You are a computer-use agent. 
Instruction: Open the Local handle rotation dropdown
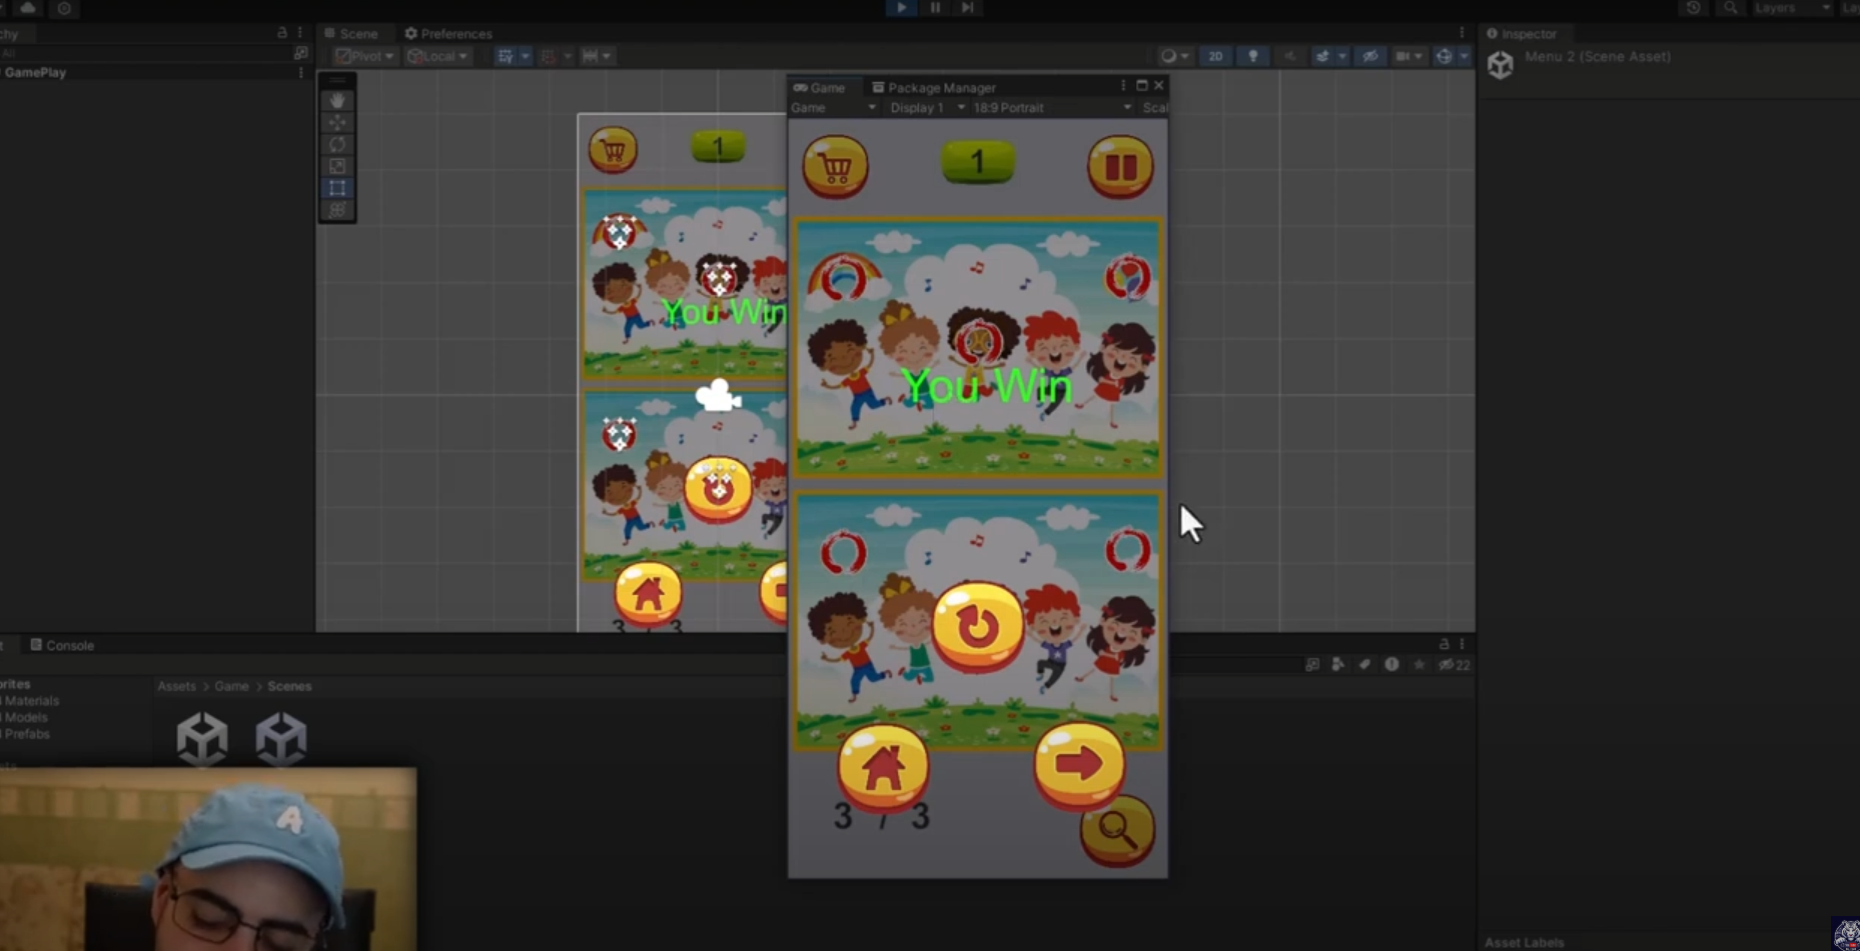(x=437, y=56)
